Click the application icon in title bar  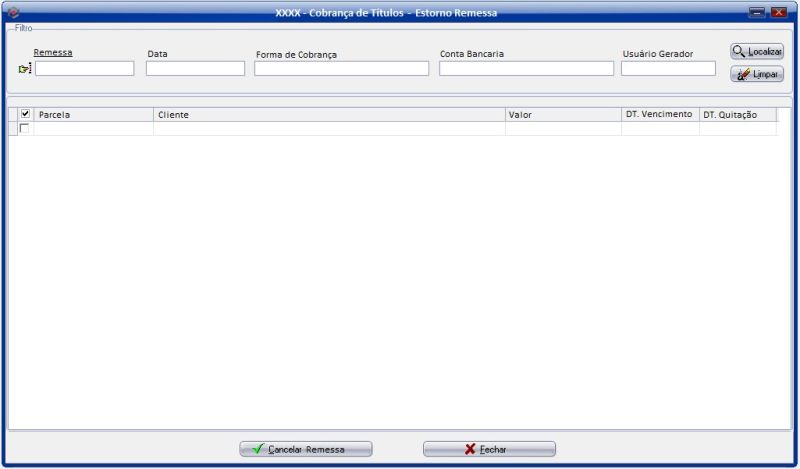pyautogui.click(x=14, y=12)
